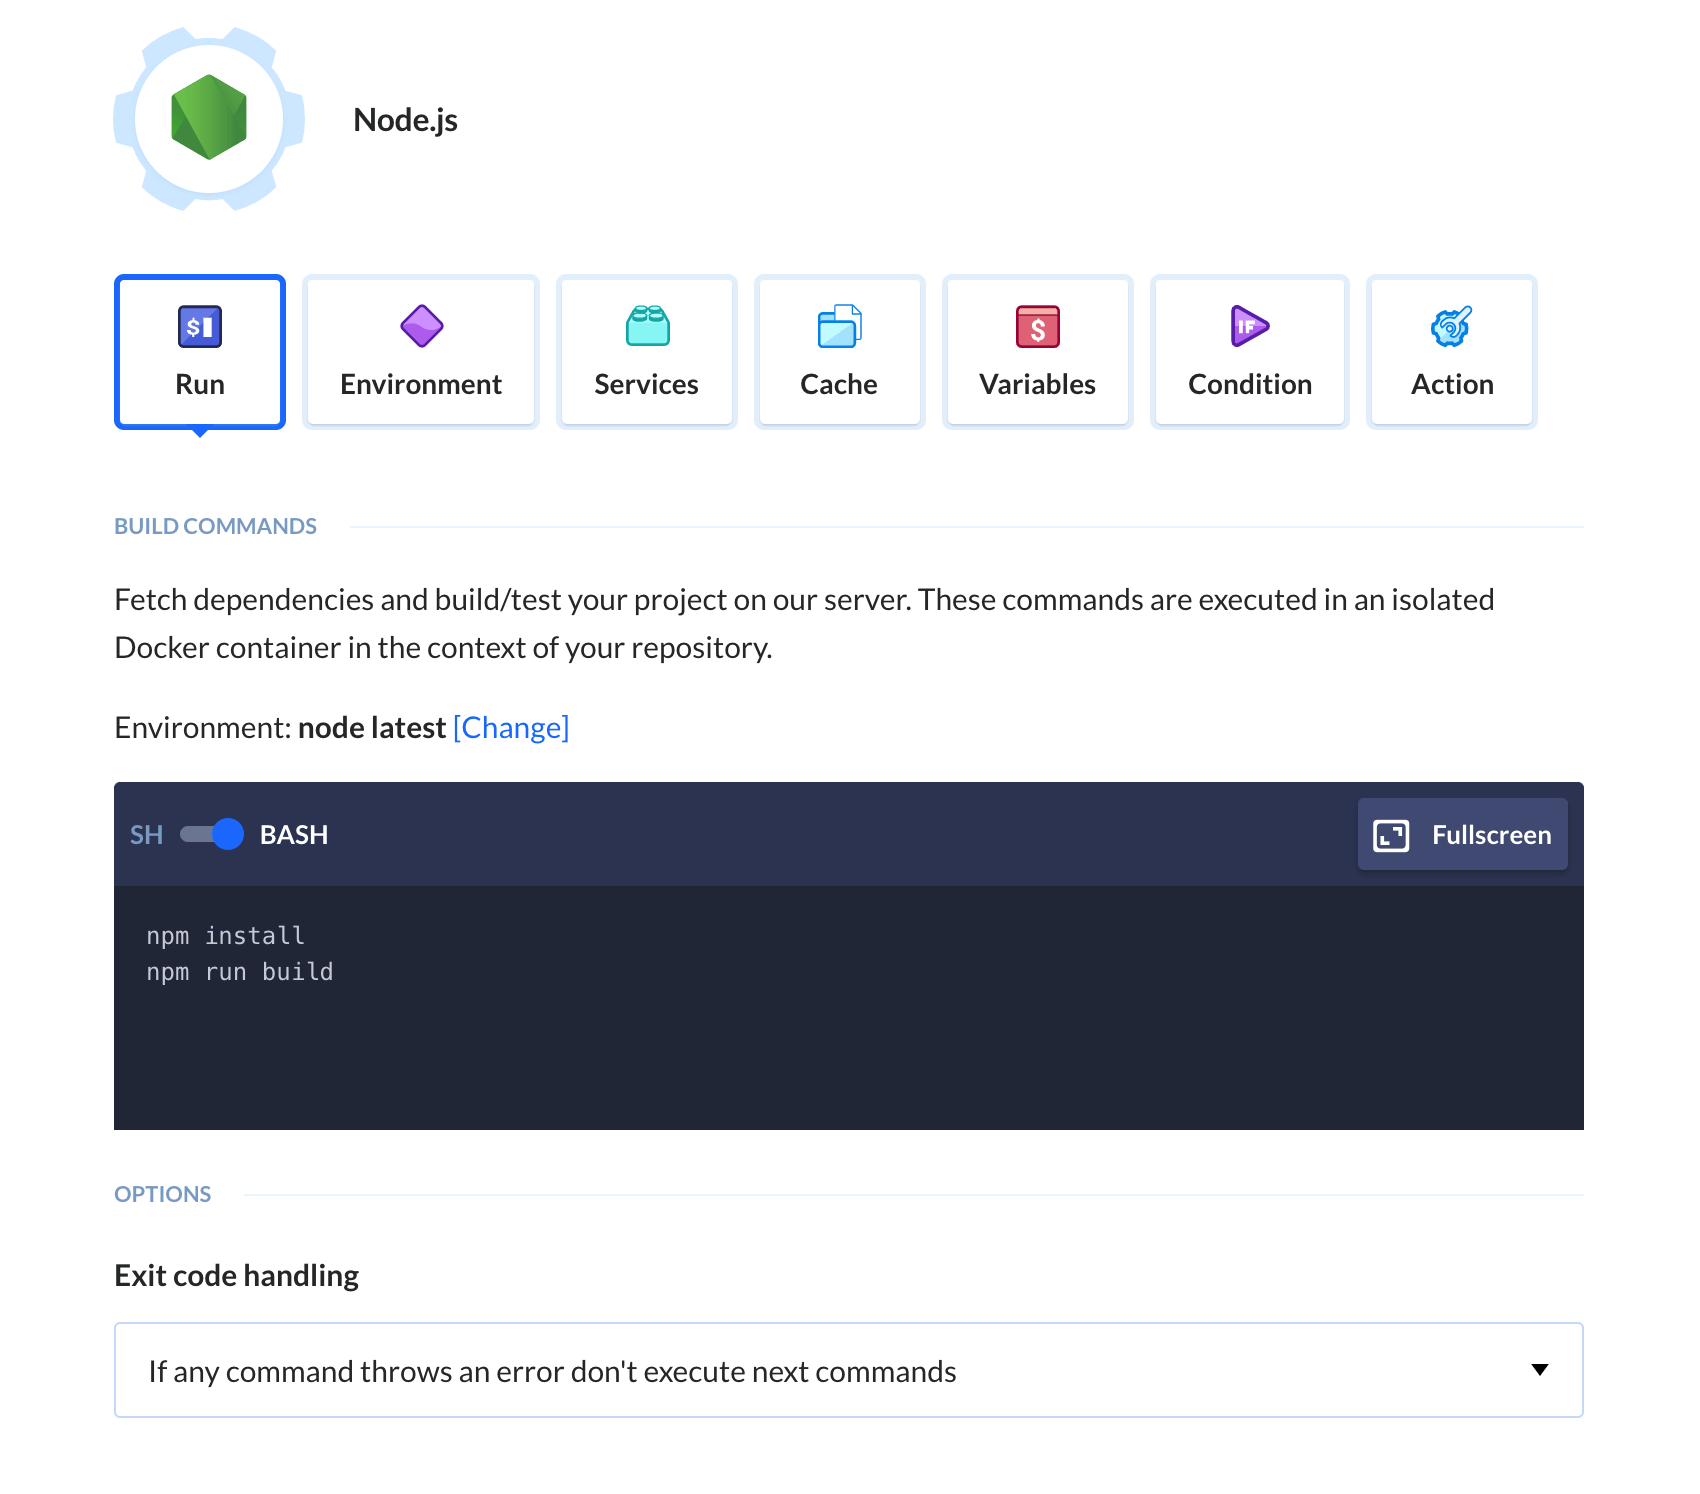Image resolution: width=1700 pixels, height=1494 pixels.
Task: Click the exit code dropdown arrow
Action: pyautogui.click(x=1540, y=1370)
